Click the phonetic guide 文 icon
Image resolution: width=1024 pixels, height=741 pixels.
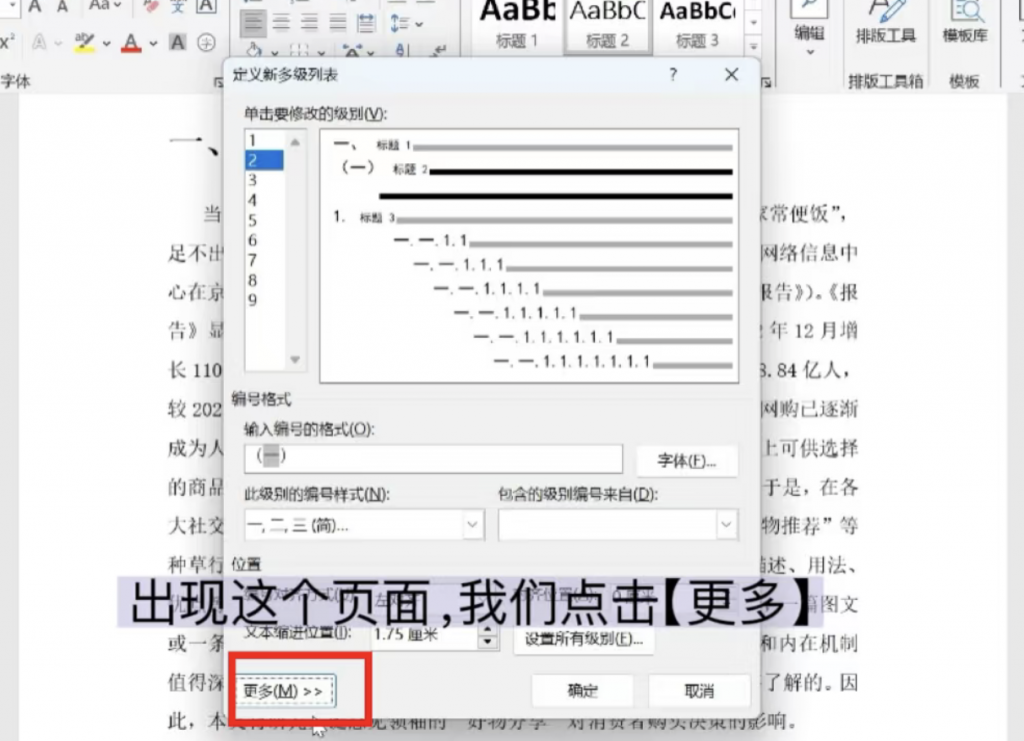[178, 7]
